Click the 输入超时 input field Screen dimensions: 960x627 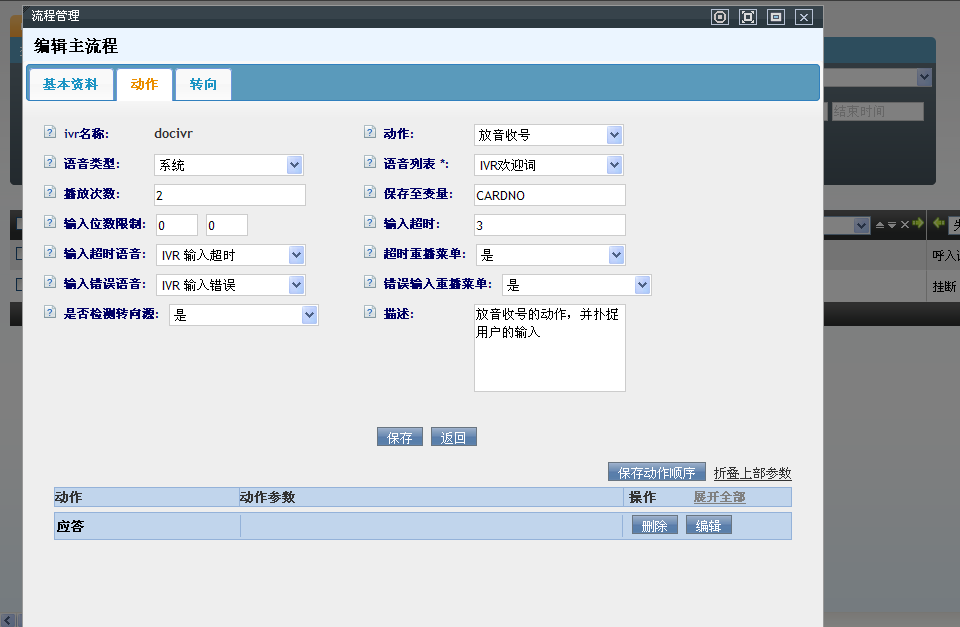pos(549,225)
